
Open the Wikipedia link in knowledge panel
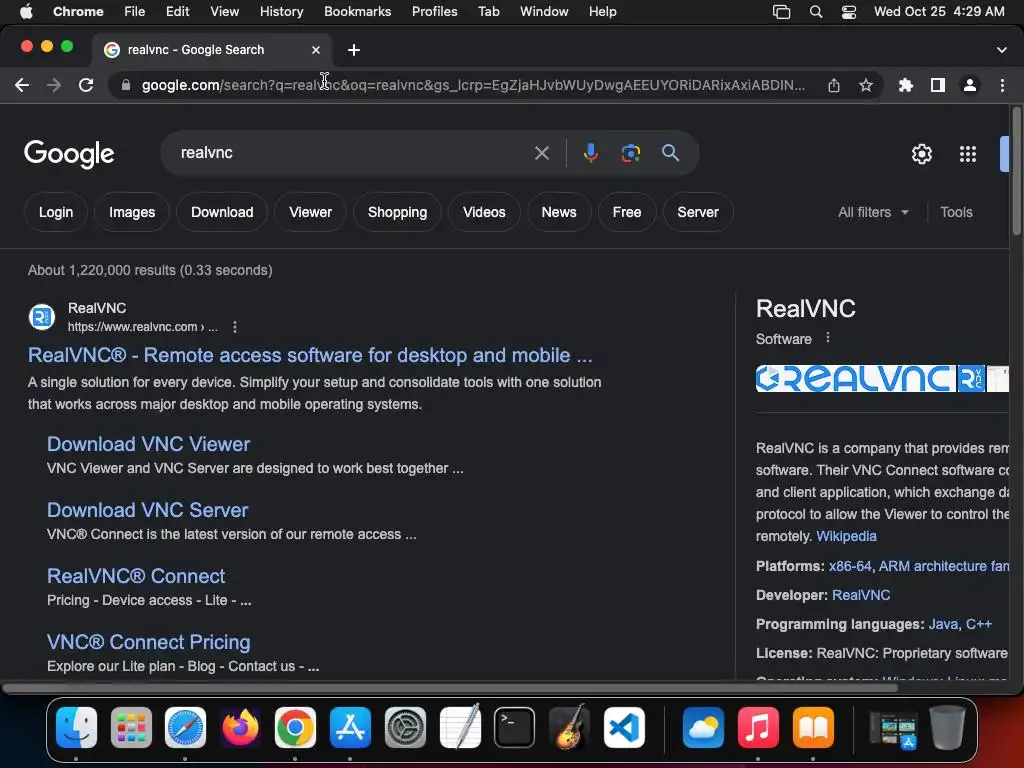tap(846, 536)
